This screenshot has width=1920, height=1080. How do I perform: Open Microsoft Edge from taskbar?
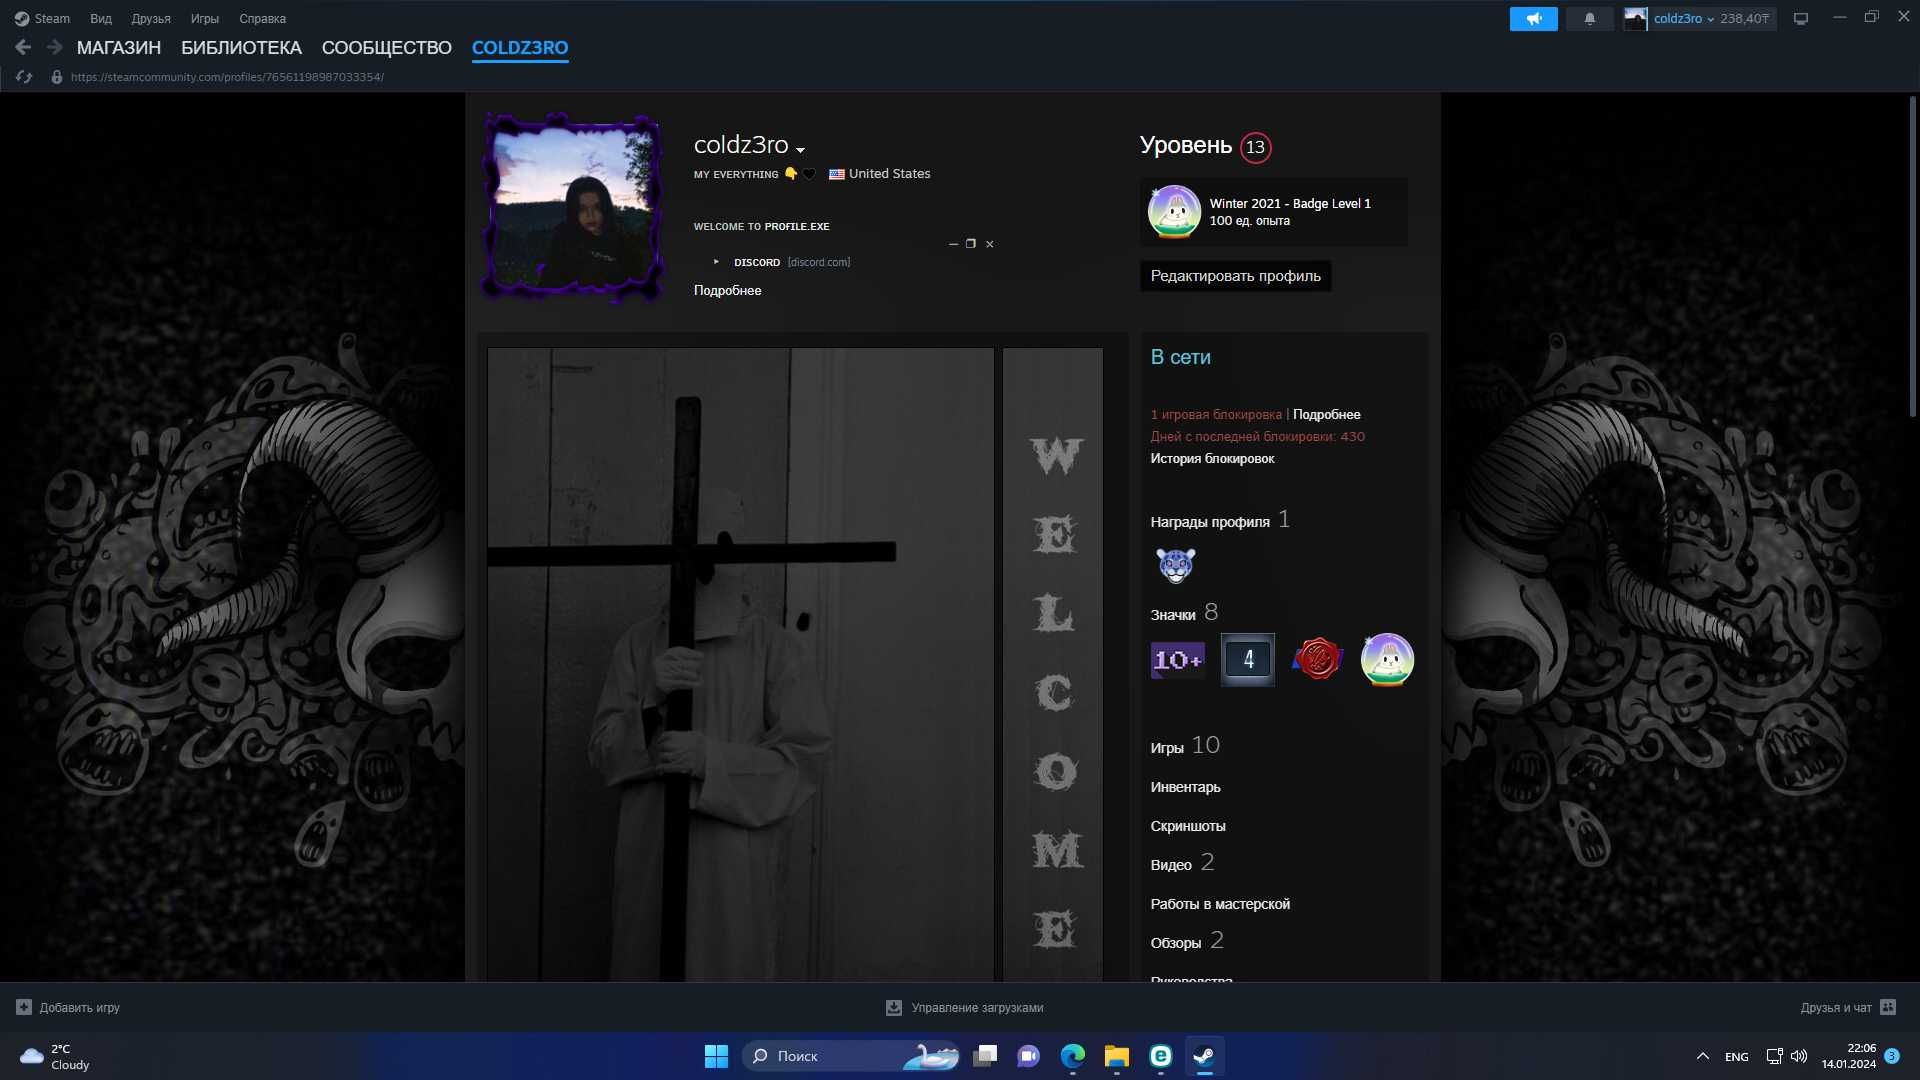(x=1073, y=1056)
